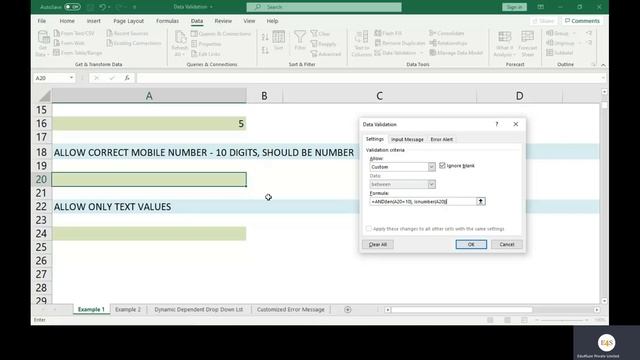Click Consolidate
640x360 pixels.
tap(447, 33)
